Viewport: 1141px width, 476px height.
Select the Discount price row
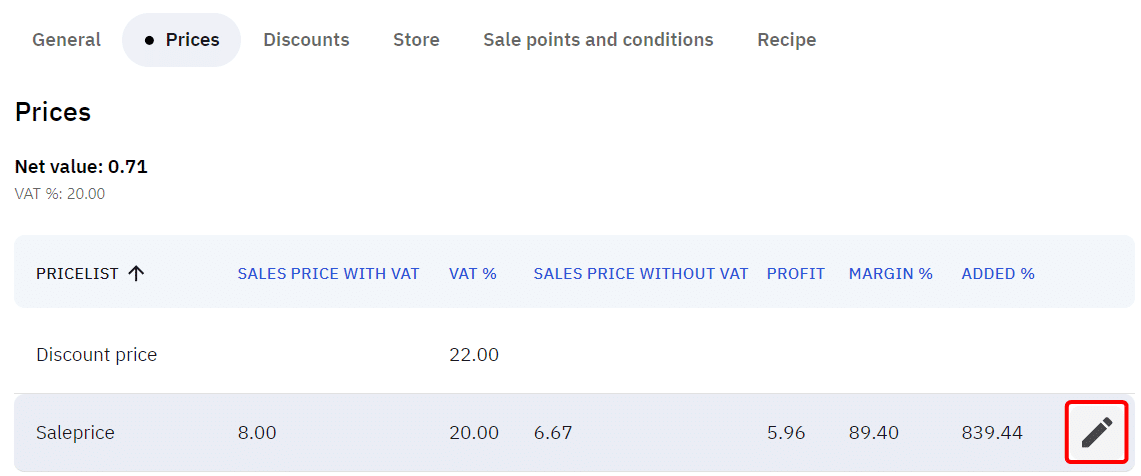coord(96,354)
